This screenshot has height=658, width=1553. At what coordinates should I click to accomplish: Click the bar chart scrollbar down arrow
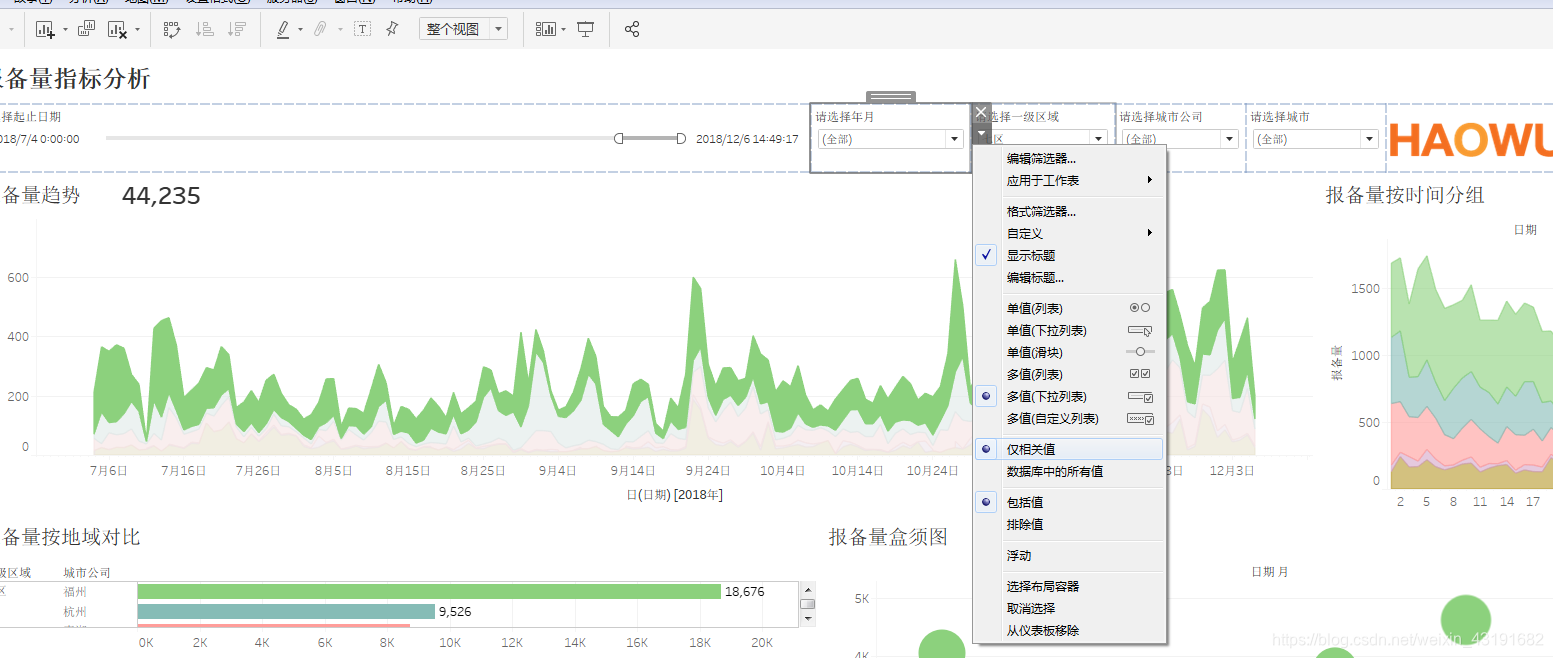point(807,619)
